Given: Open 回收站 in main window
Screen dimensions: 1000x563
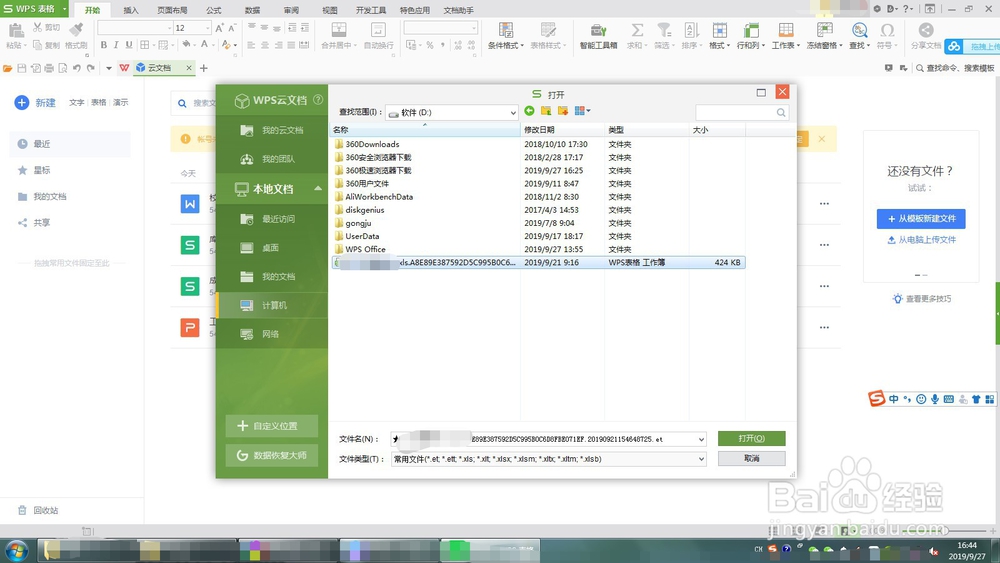Looking at the screenshot, I should 38,511.
